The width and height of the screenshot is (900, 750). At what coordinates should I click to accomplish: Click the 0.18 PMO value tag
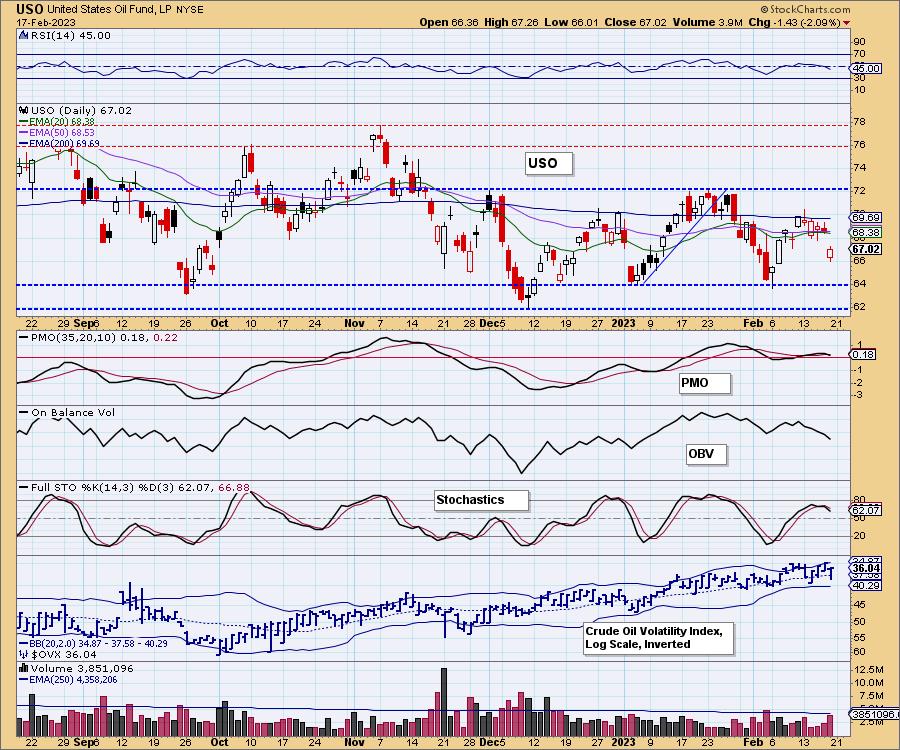(x=863, y=355)
